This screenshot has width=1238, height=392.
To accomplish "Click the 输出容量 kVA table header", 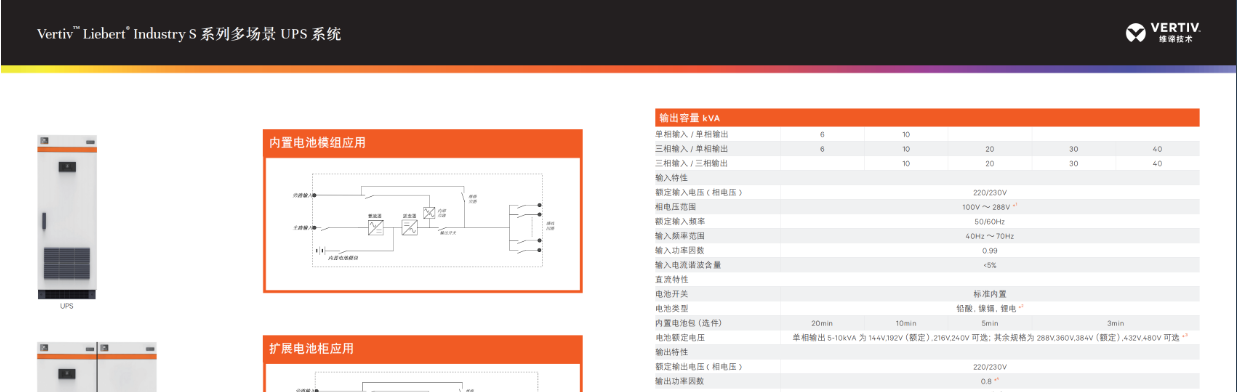I will [927, 117].
